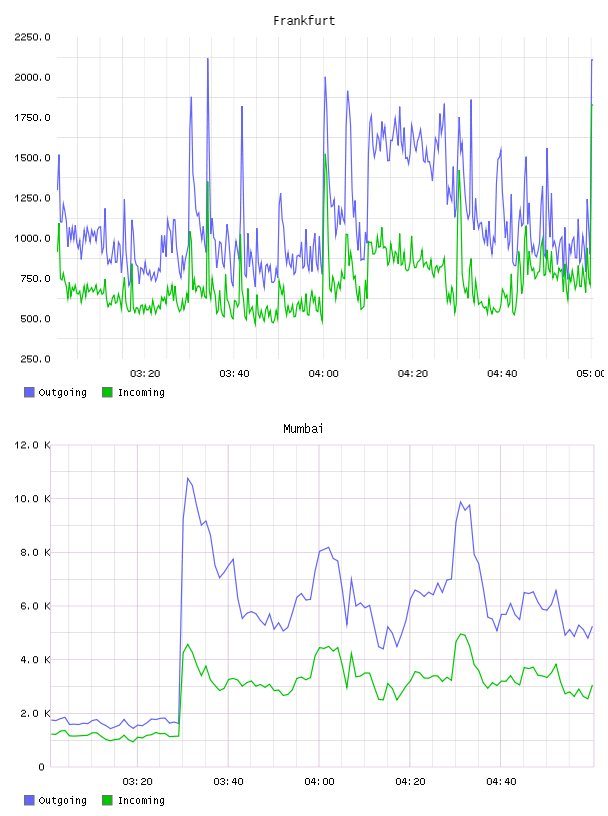
Task: Click the 1000.0 y-axis label on Frankfurt chart
Action: tap(32, 238)
